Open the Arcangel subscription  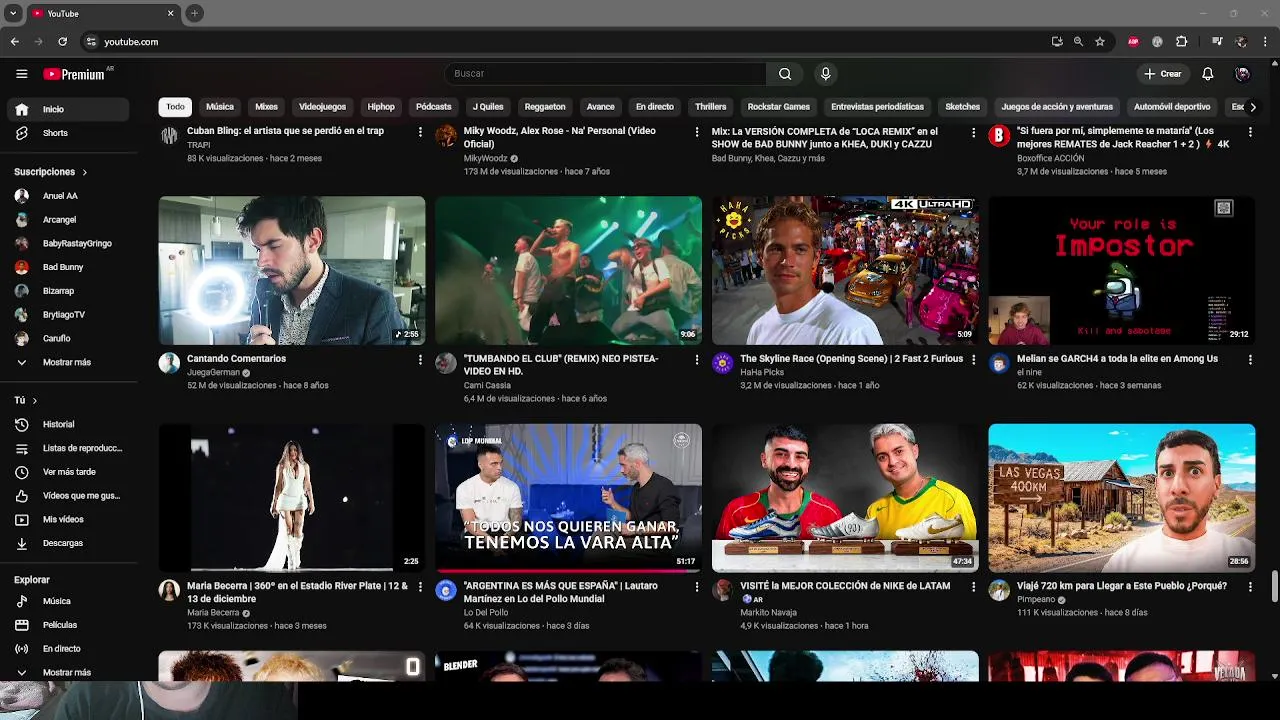[69, 220]
